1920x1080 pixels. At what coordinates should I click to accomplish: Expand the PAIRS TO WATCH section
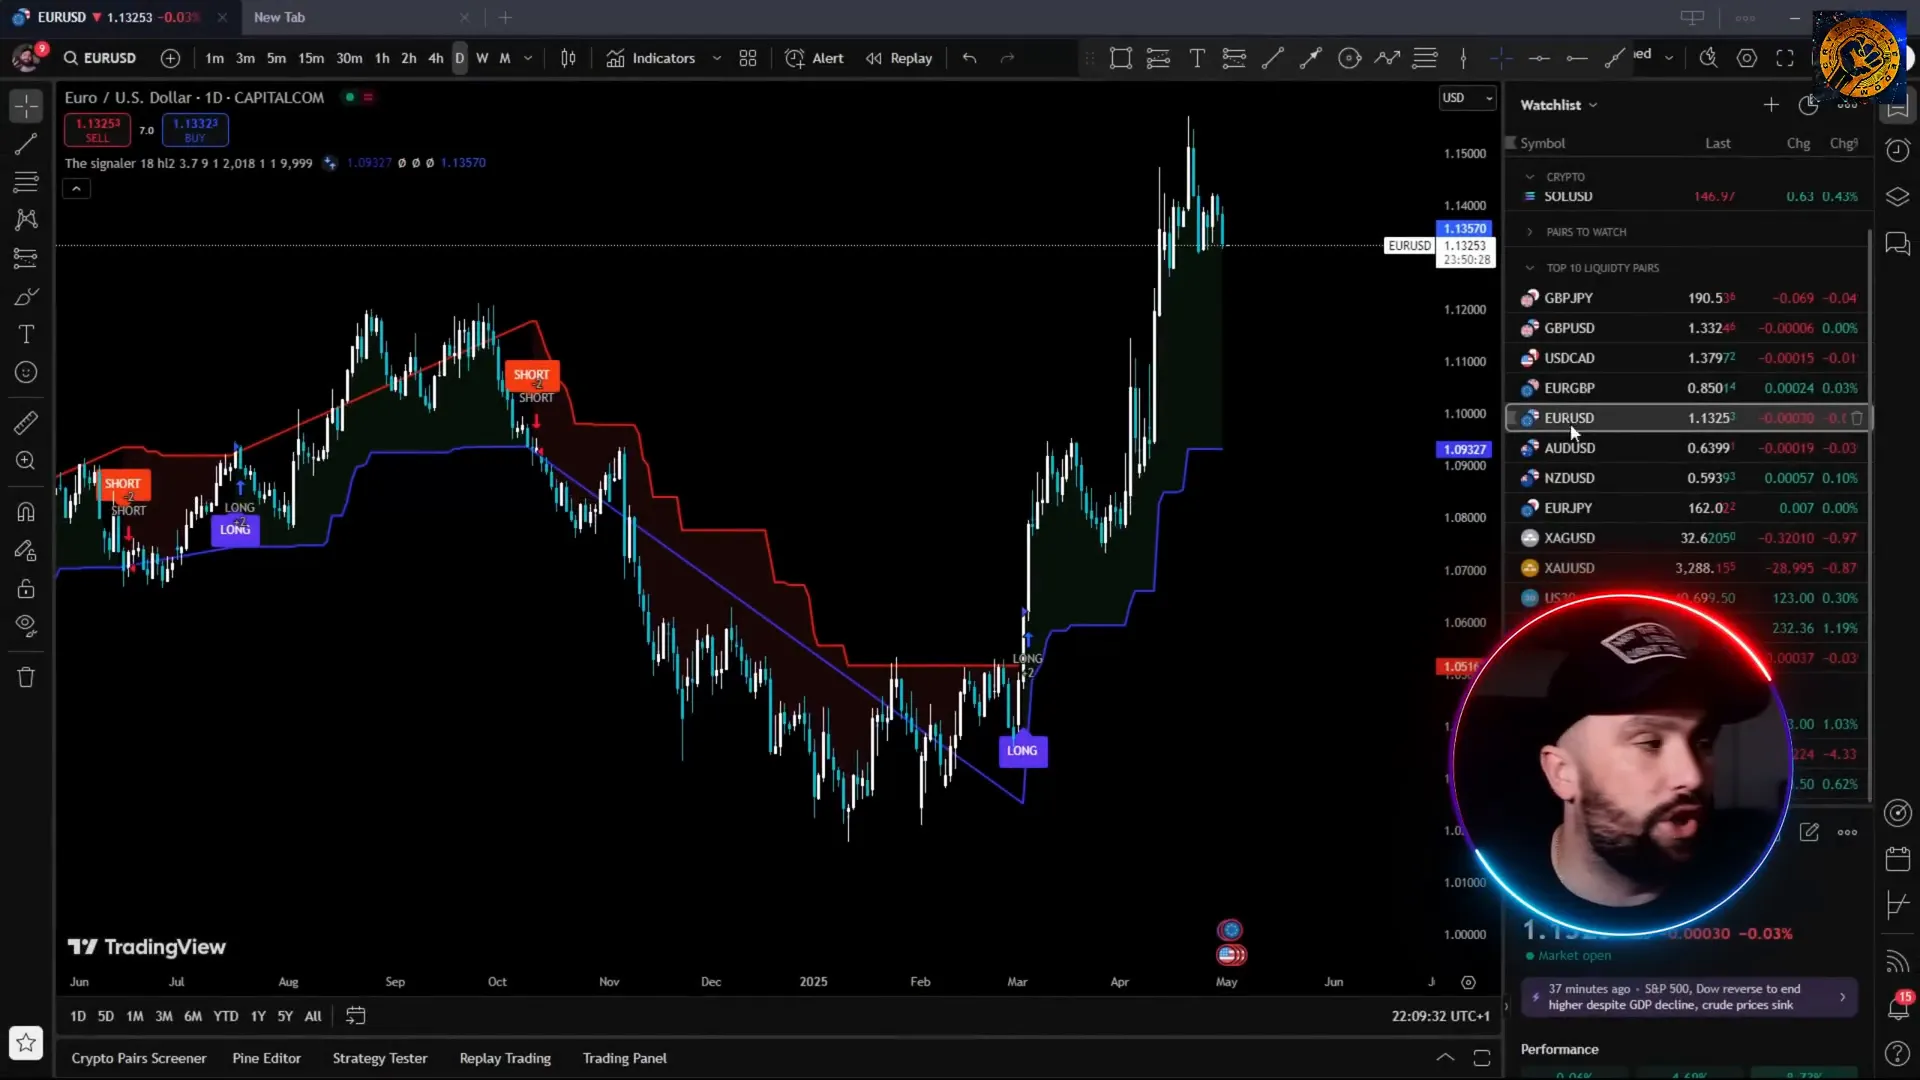(x=1530, y=232)
